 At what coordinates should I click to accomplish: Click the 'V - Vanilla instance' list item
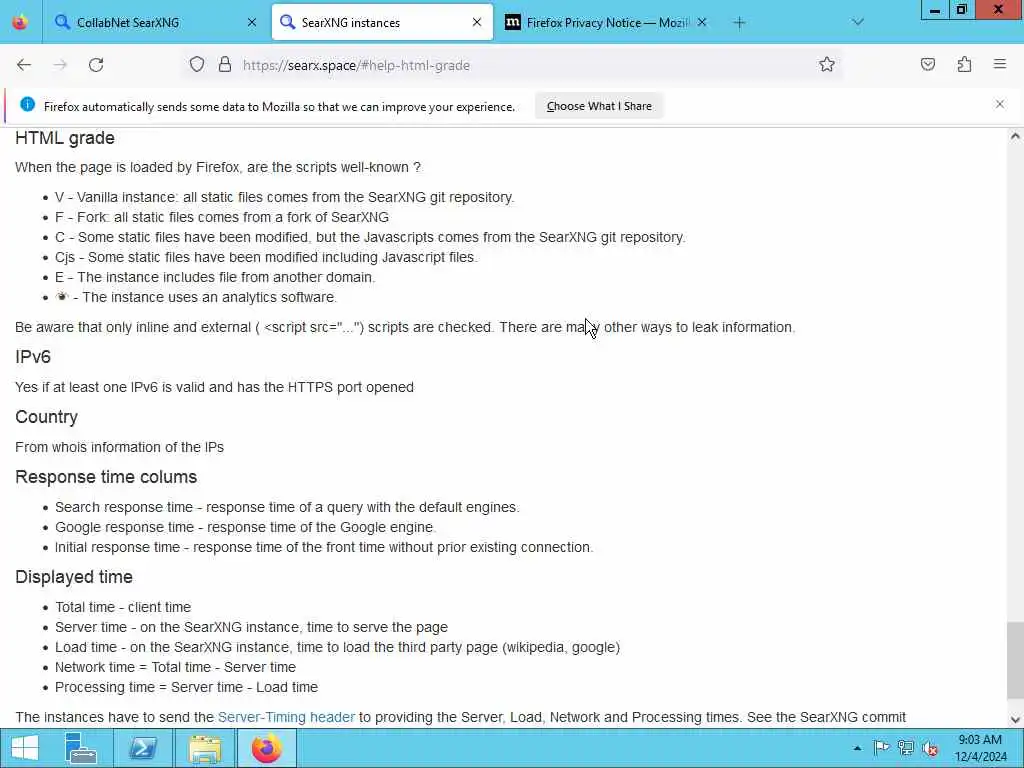point(285,197)
